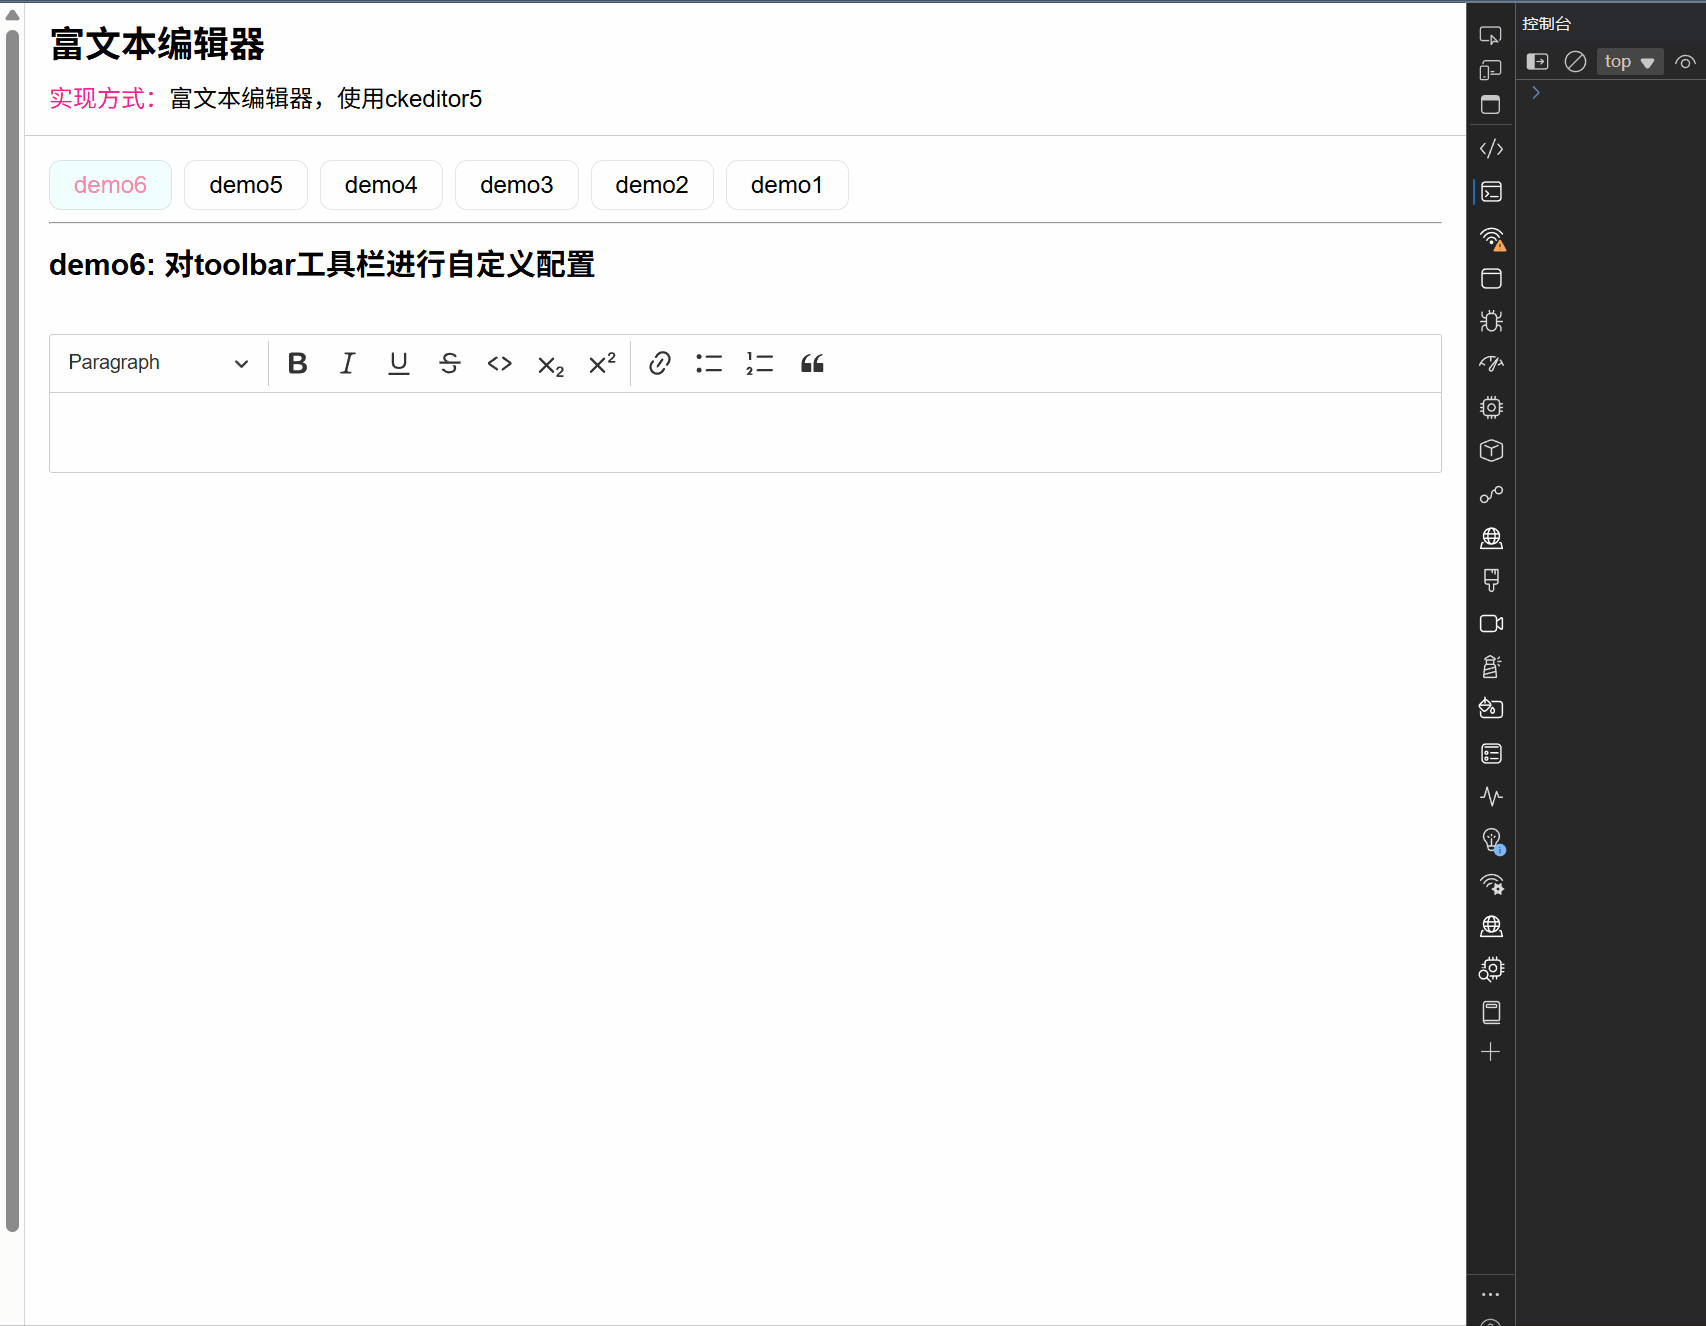
Task: Click the paintbrush icon in the DevTools activity bar
Action: 1491,580
